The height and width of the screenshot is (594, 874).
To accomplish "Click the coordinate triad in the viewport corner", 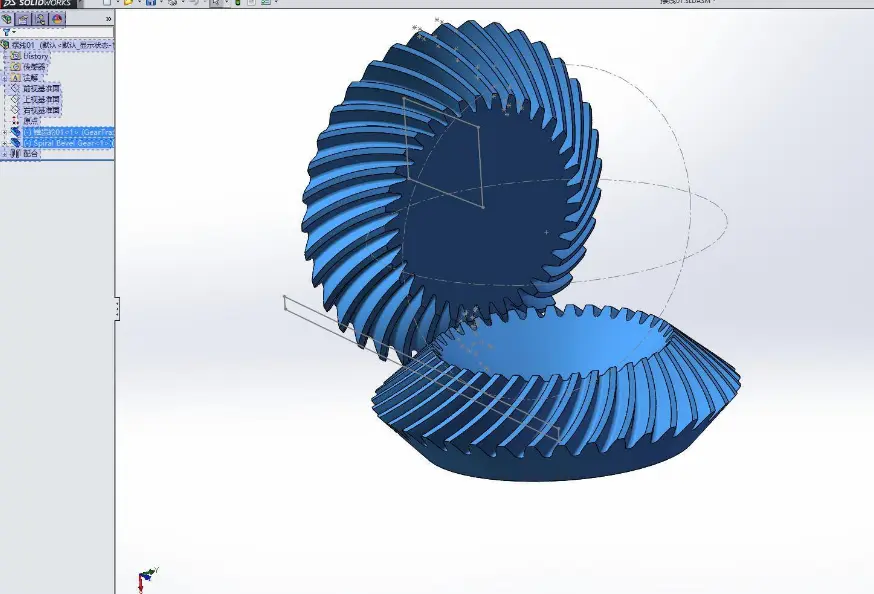I will coord(145,574).
